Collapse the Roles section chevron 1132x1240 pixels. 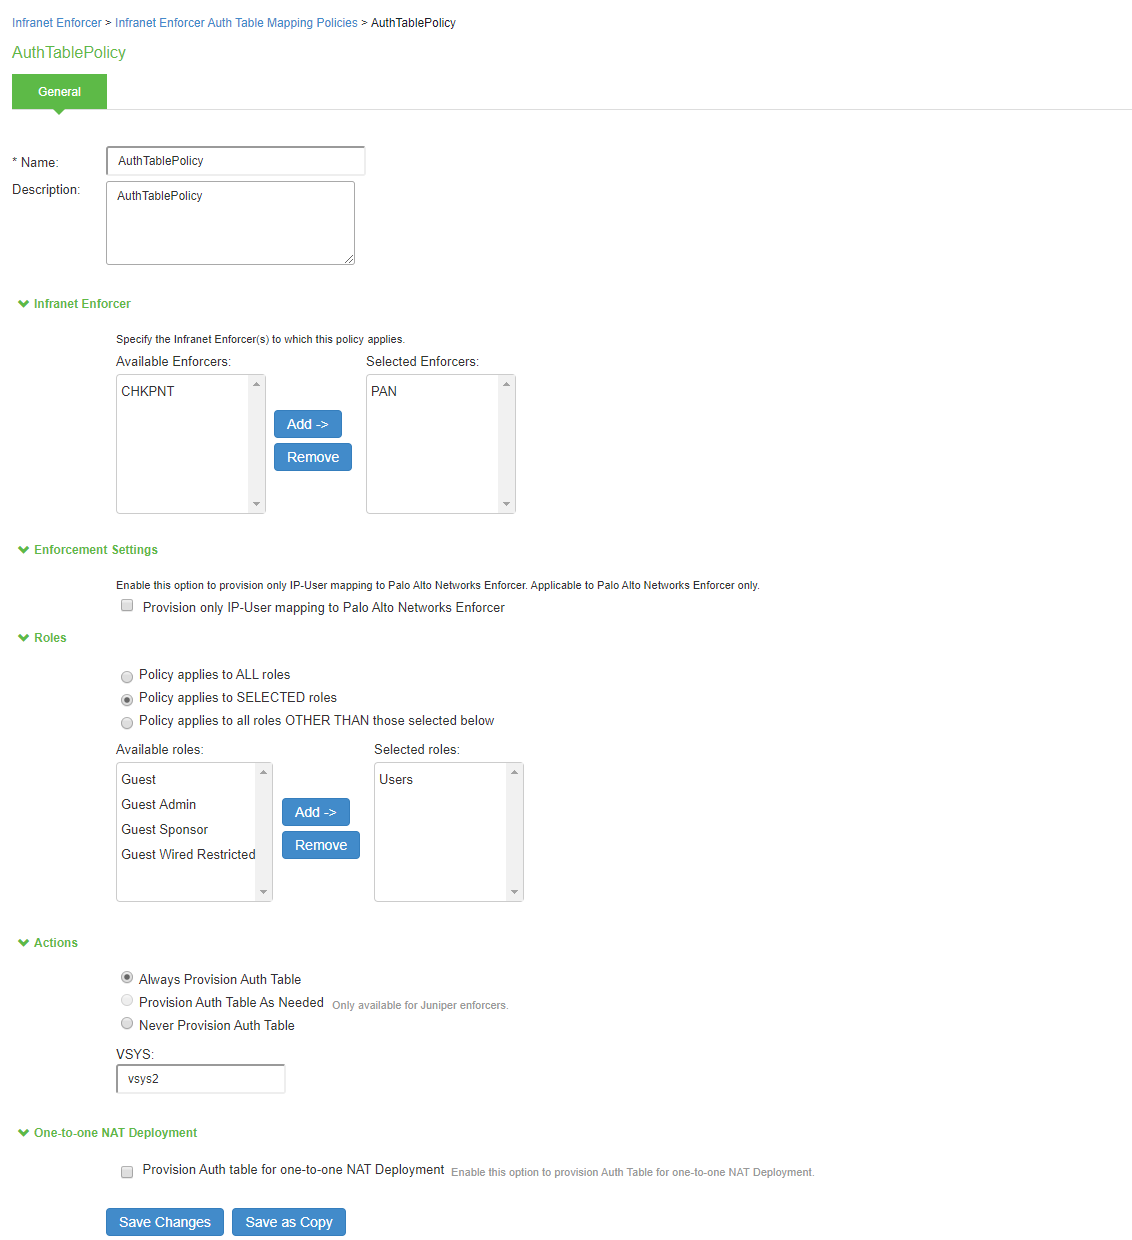[x=23, y=638]
